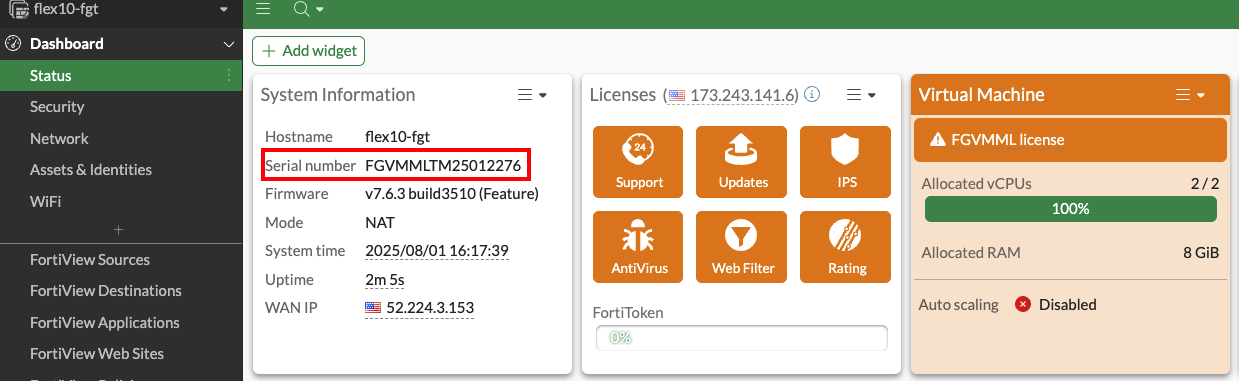1239x381 pixels.
Task: Click the Web Filter funnel icon
Action: pos(742,247)
